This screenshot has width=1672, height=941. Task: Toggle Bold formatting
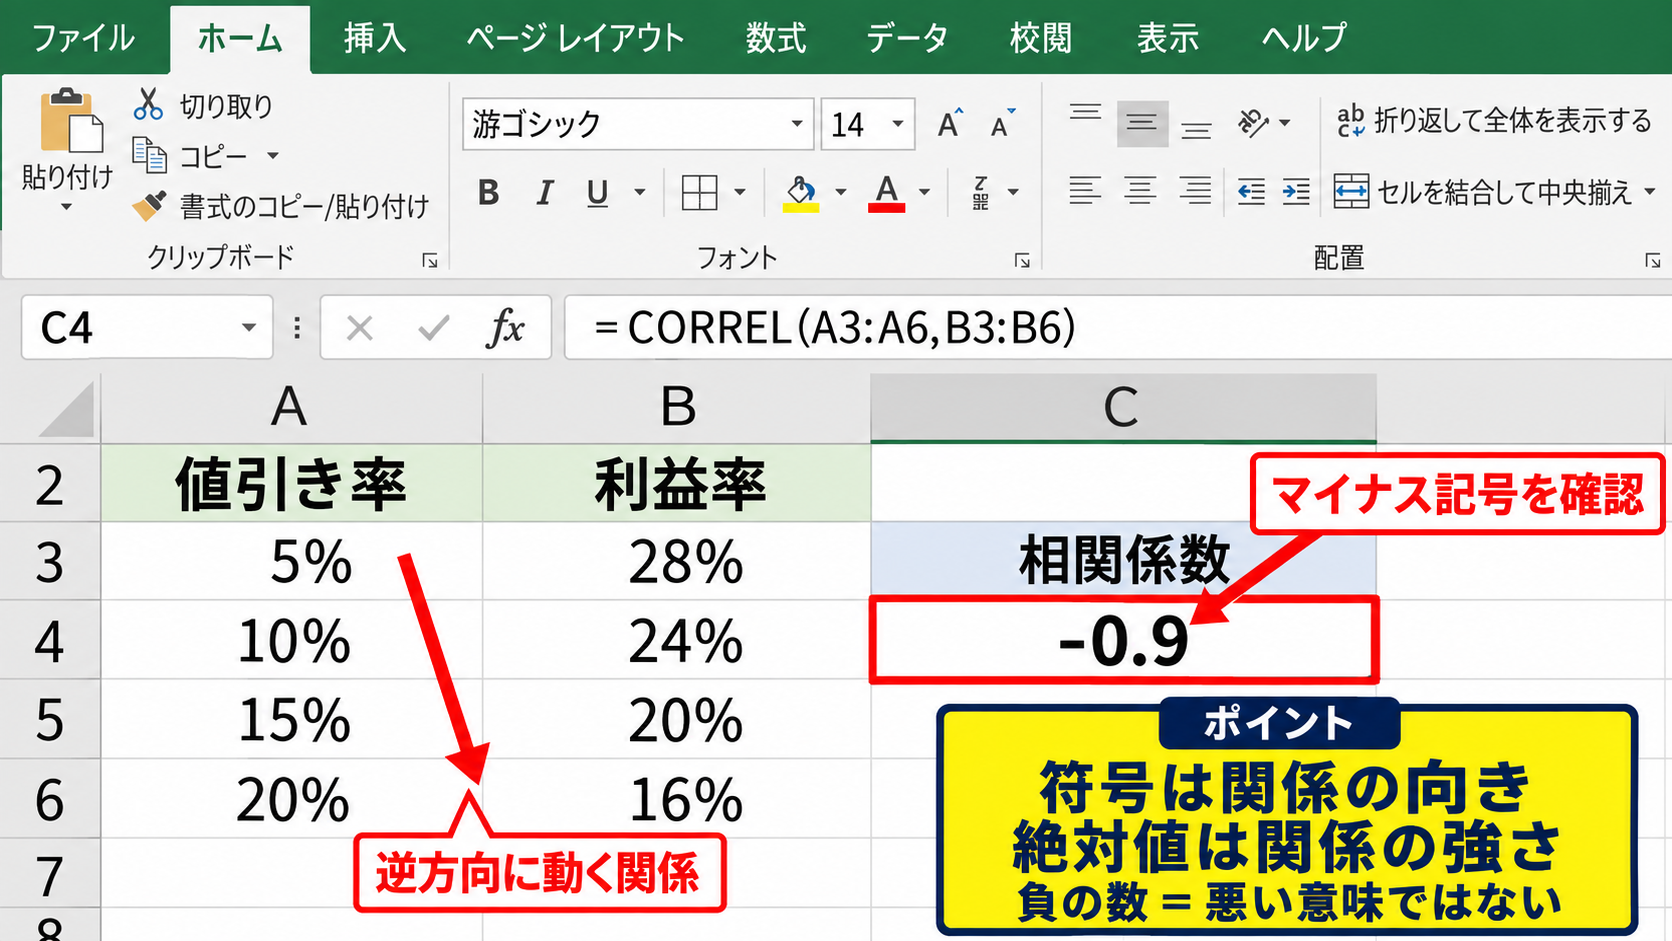tap(488, 192)
